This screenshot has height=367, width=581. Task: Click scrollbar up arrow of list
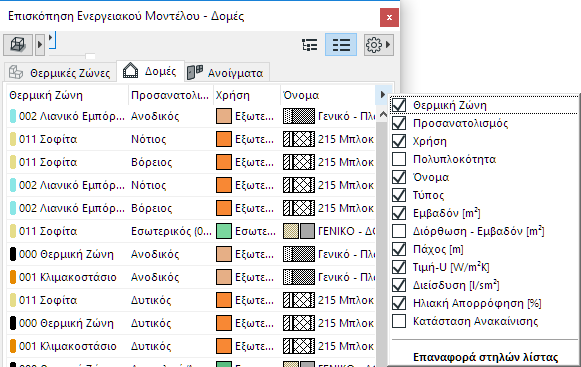click(x=383, y=115)
